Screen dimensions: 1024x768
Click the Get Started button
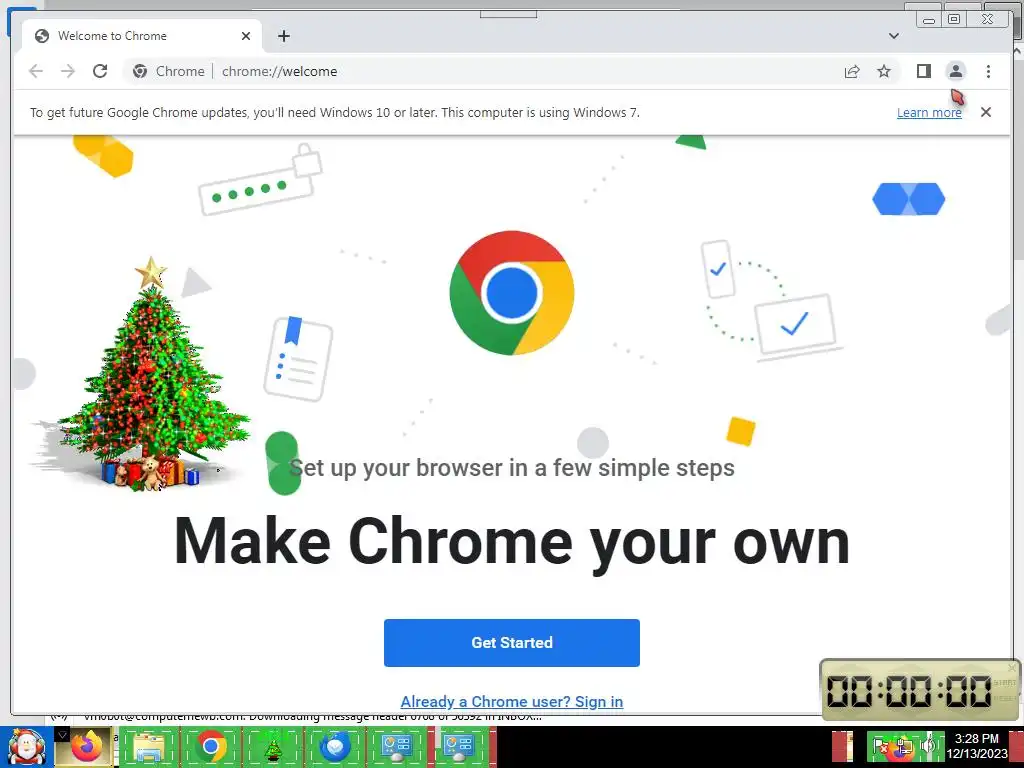click(511, 643)
